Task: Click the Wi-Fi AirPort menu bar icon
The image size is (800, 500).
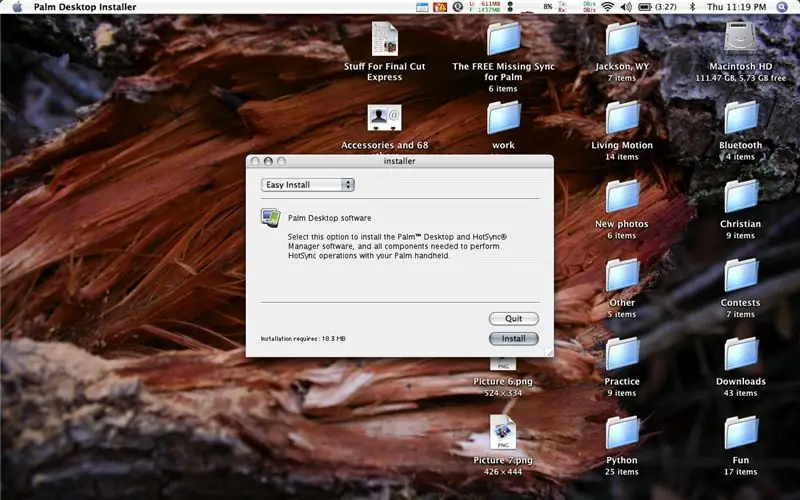Action: point(607,7)
